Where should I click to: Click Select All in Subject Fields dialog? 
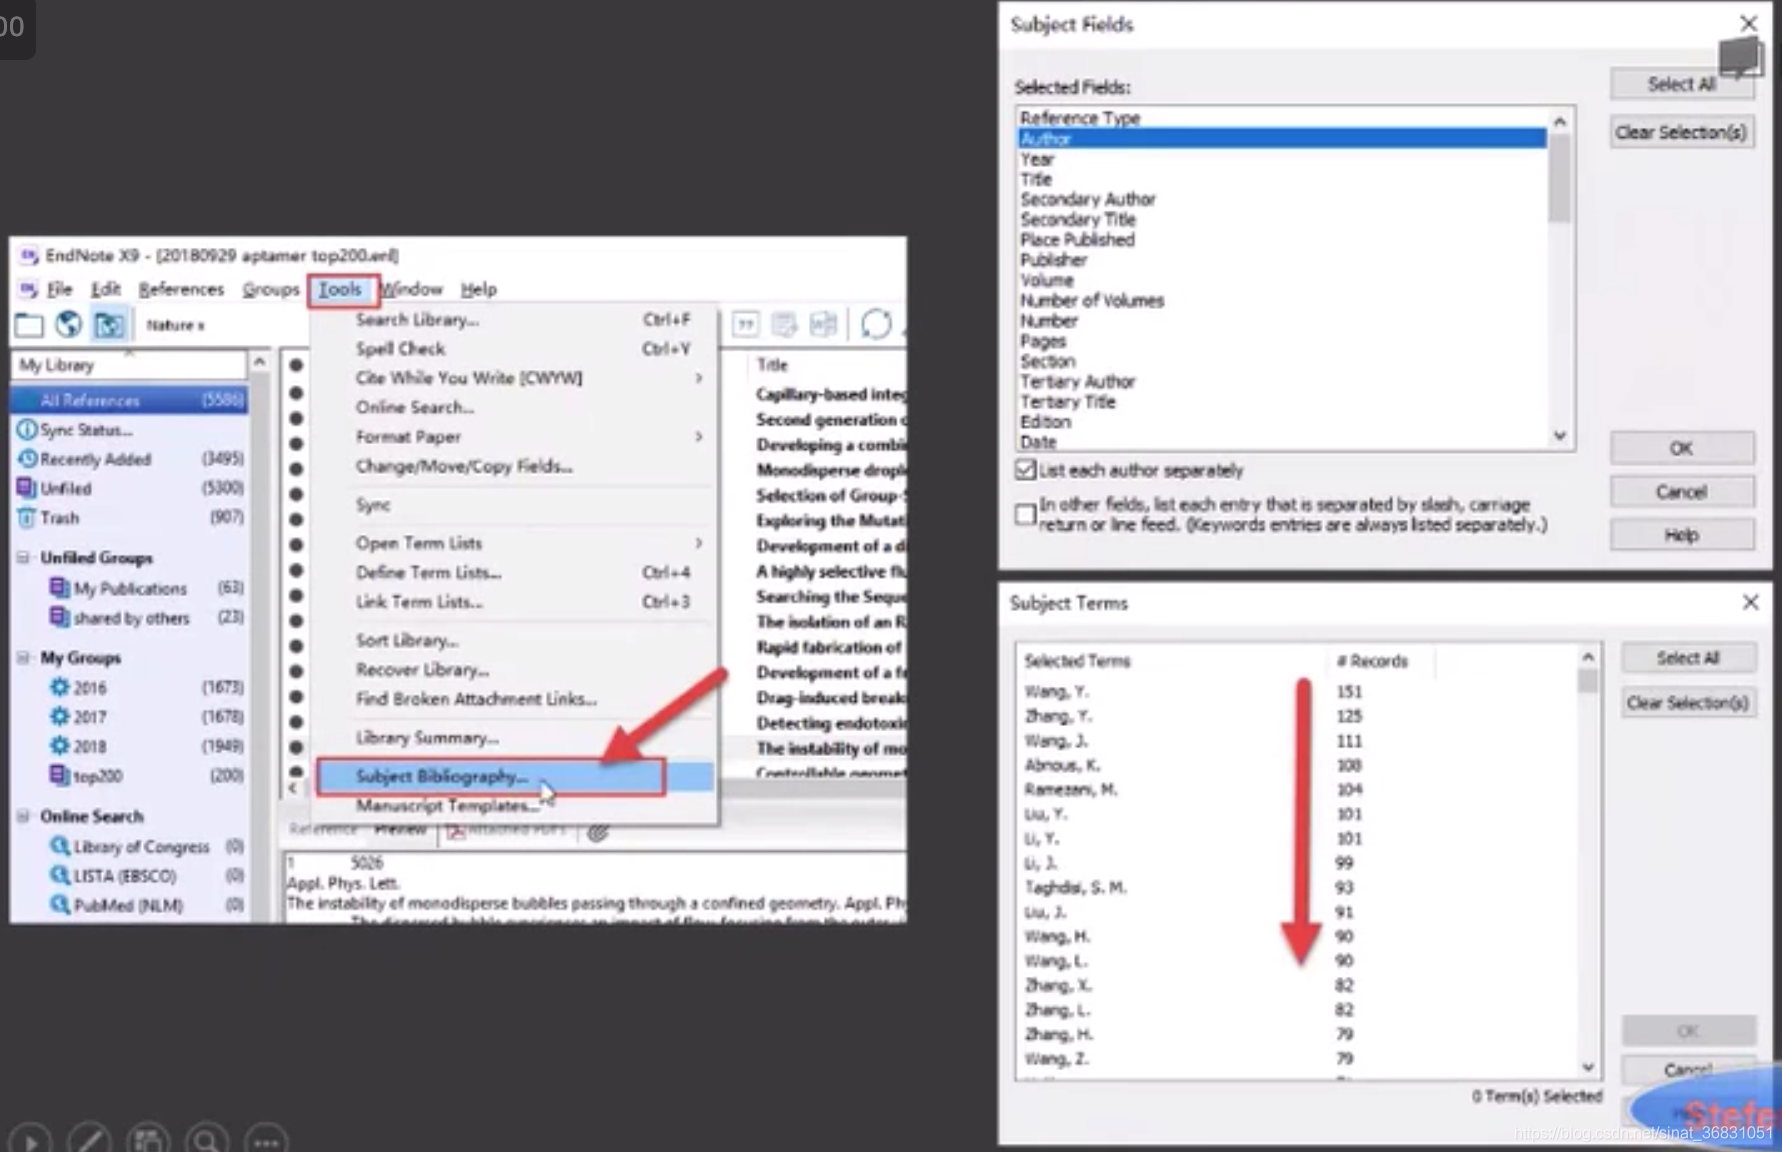[x=1681, y=84]
